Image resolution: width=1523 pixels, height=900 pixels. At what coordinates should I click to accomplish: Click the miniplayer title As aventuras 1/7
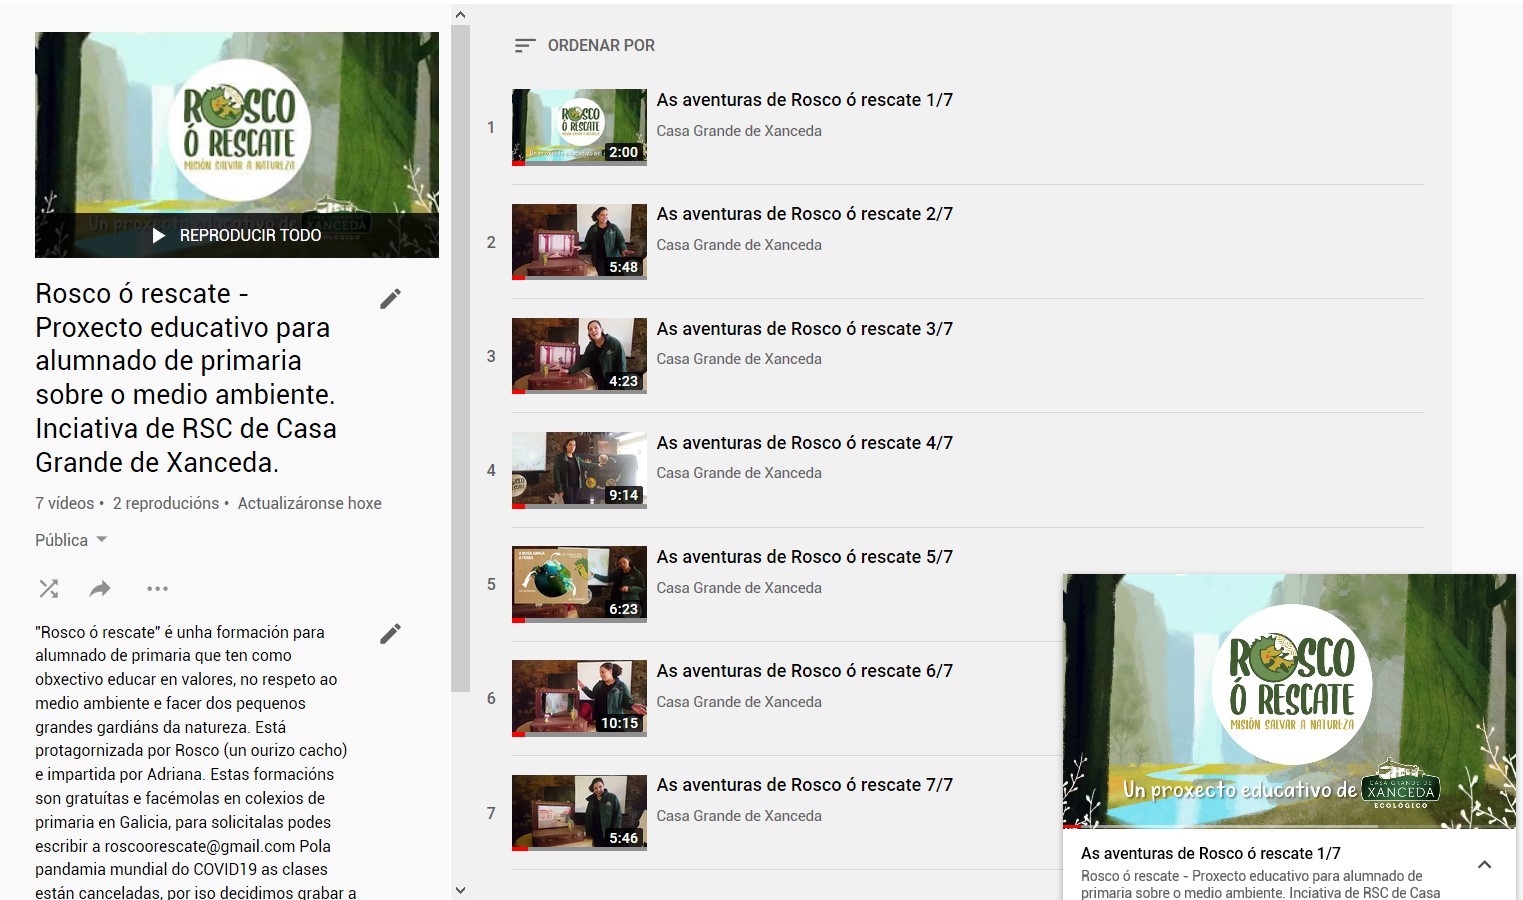[1210, 853]
